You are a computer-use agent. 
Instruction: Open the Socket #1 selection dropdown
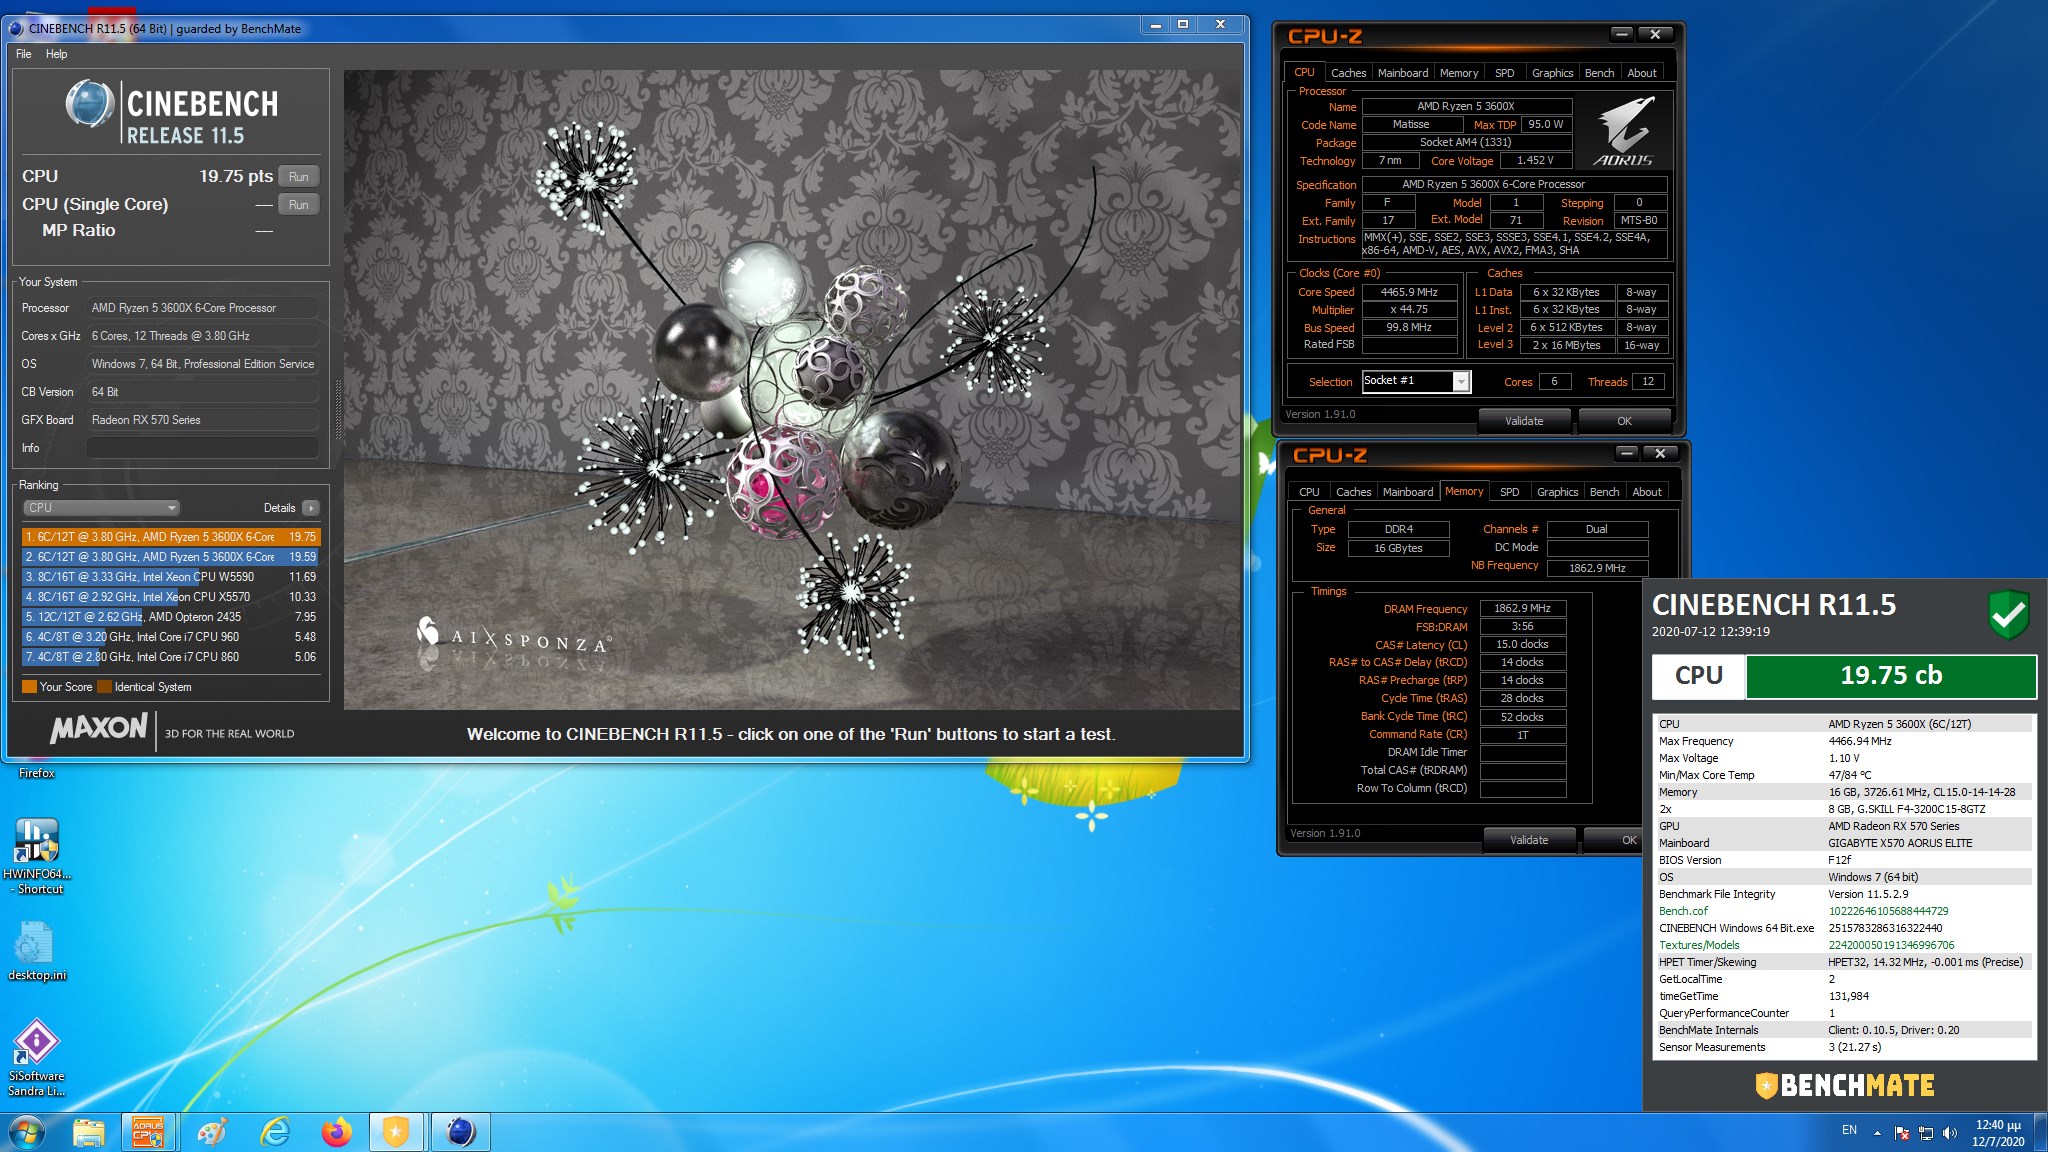coord(1416,381)
